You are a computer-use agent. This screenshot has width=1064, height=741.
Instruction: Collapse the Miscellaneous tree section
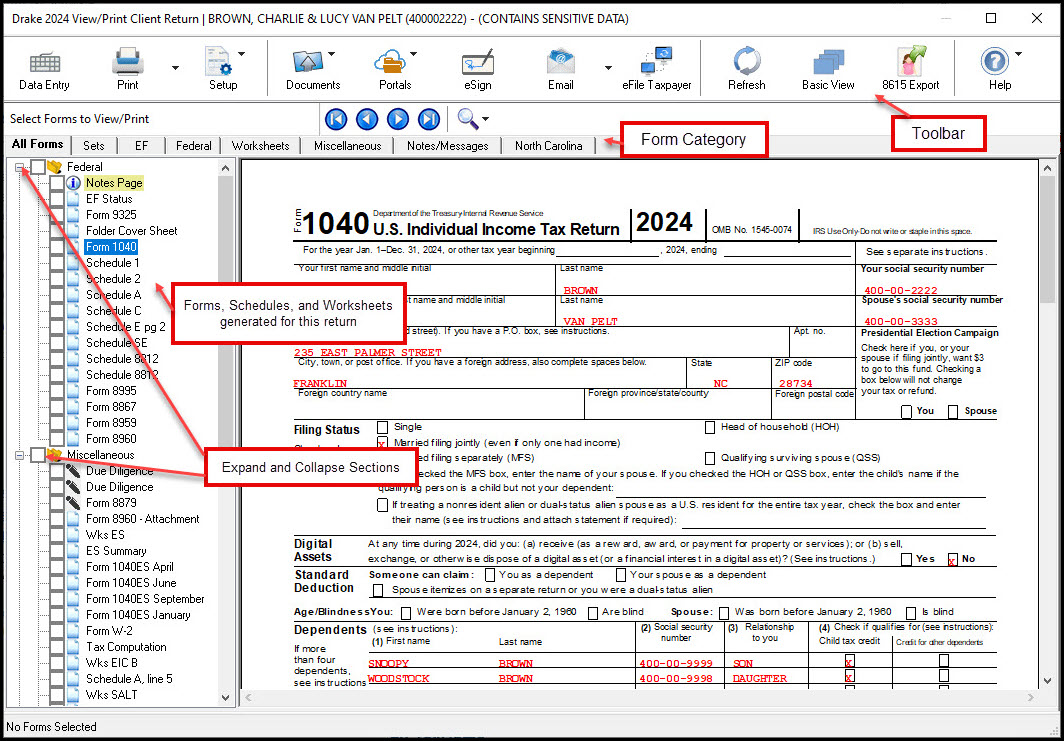coord(20,455)
